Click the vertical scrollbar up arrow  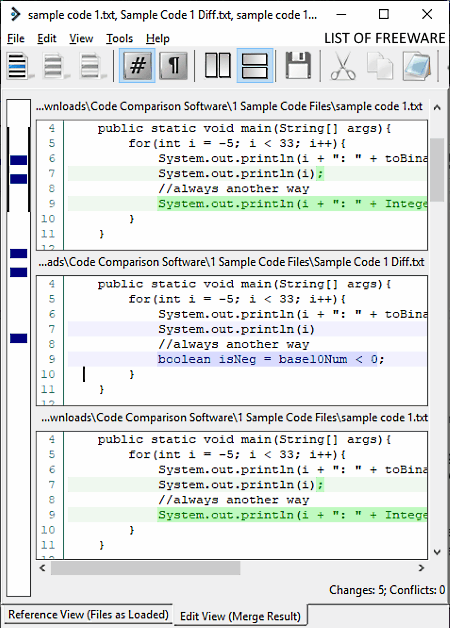(x=437, y=107)
